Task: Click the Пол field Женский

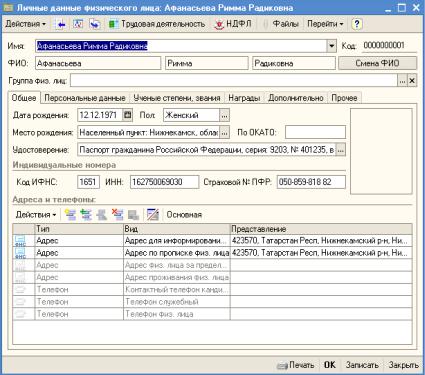Action: 192,115
